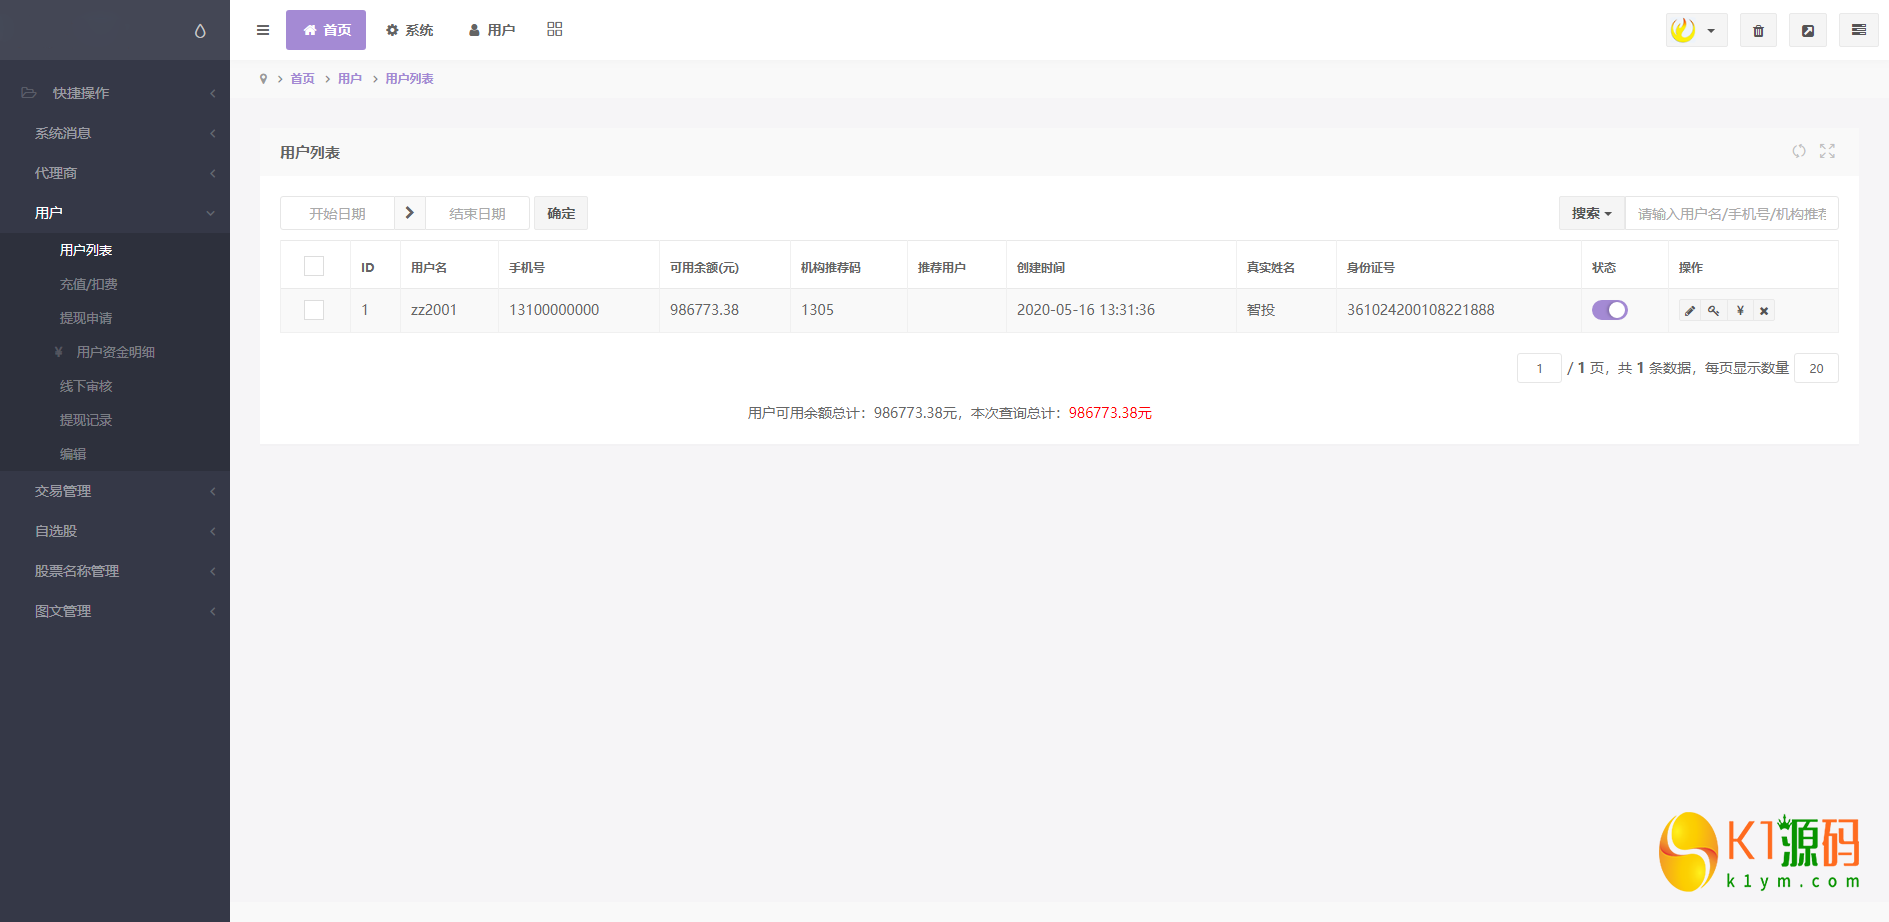This screenshot has width=1889, height=922.
Task: Toggle the status switch for user zz2001
Action: click(1610, 310)
